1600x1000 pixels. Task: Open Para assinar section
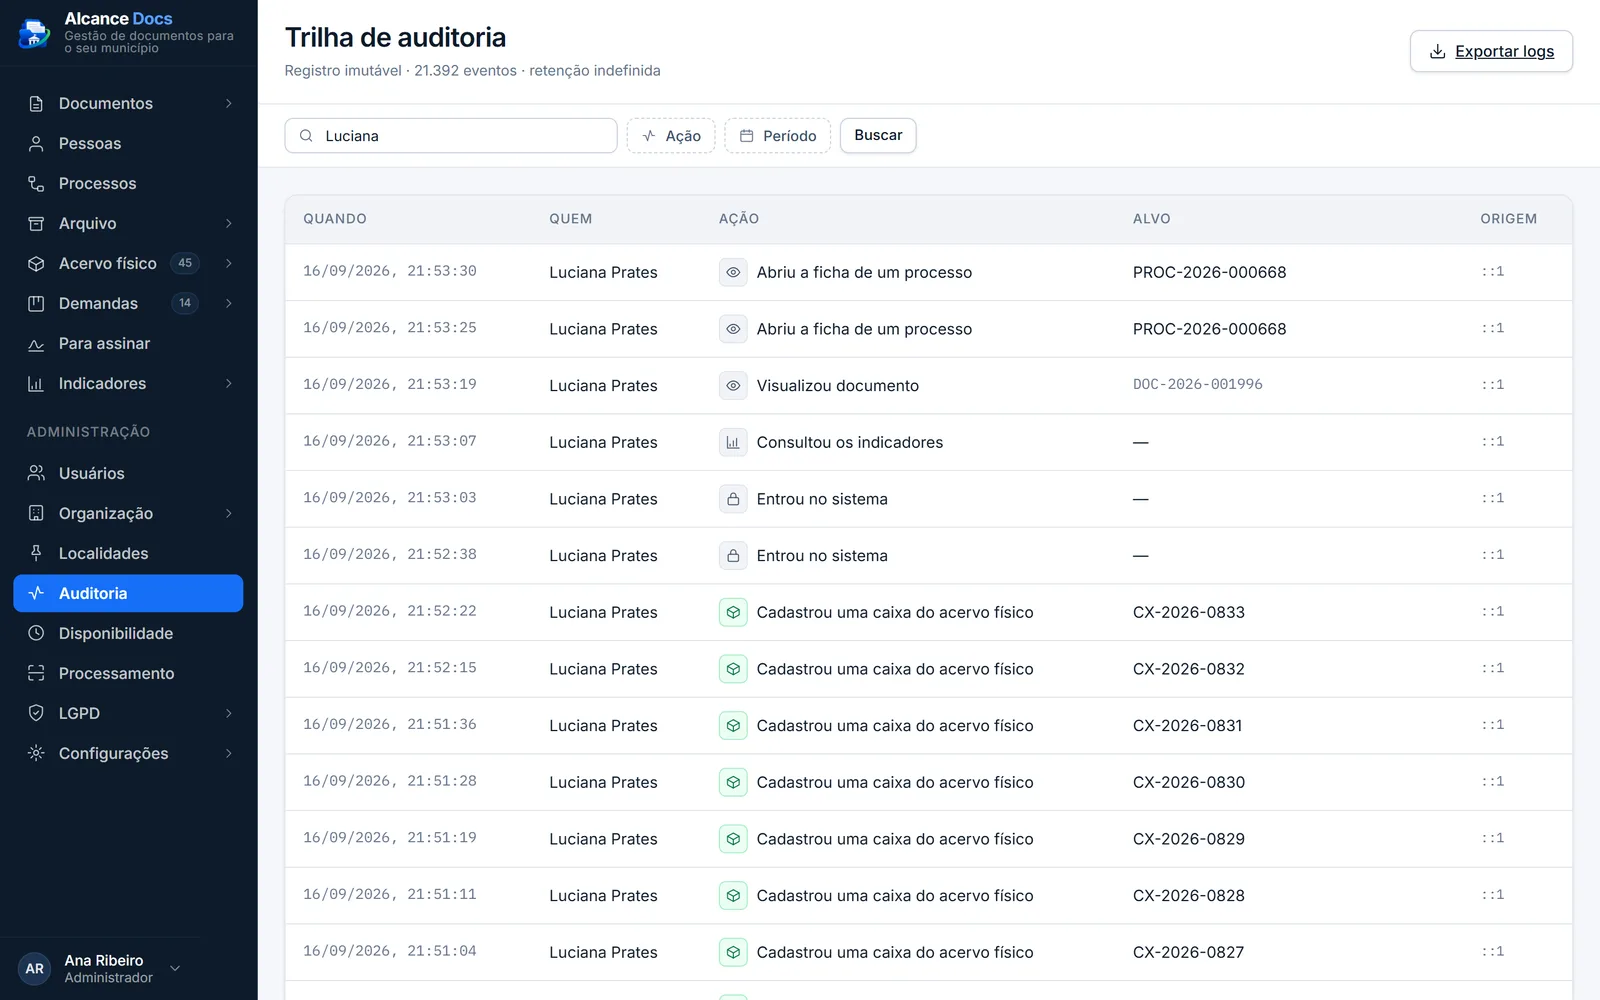point(128,344)
